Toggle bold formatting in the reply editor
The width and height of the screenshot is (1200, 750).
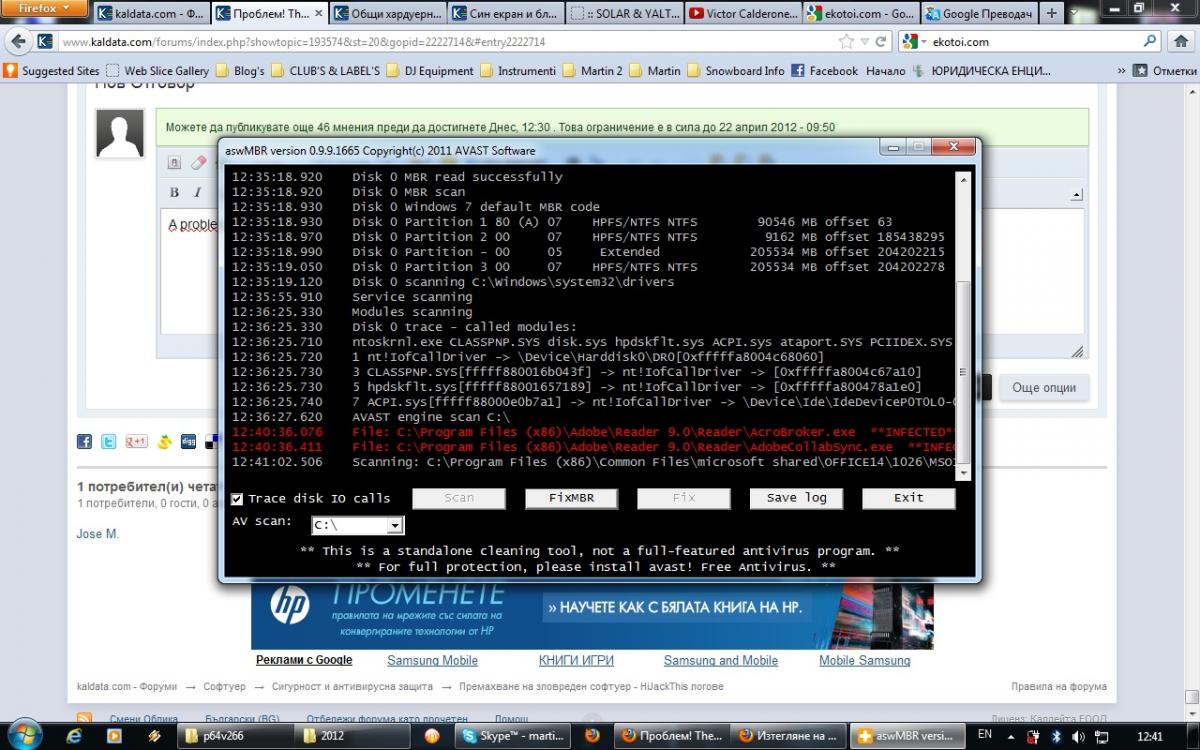(174, 192)
